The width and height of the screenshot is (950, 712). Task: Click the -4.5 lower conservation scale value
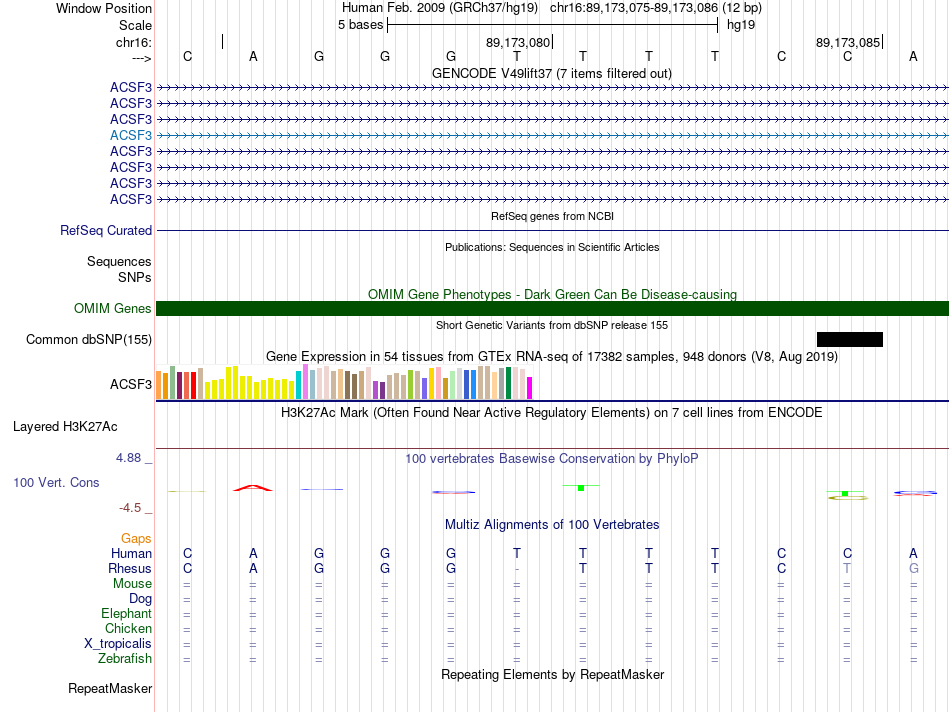click(130, 508)
